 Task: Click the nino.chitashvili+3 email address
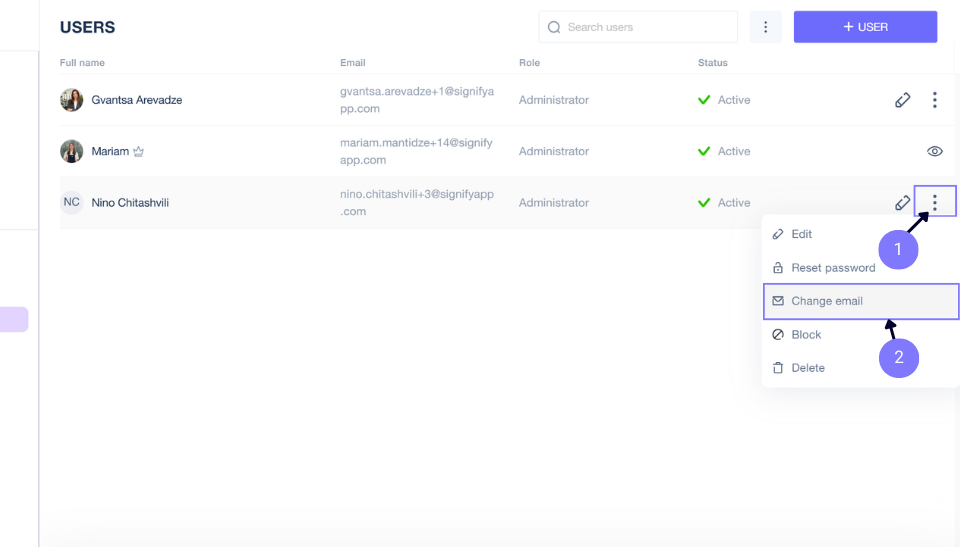pos(417,203)
